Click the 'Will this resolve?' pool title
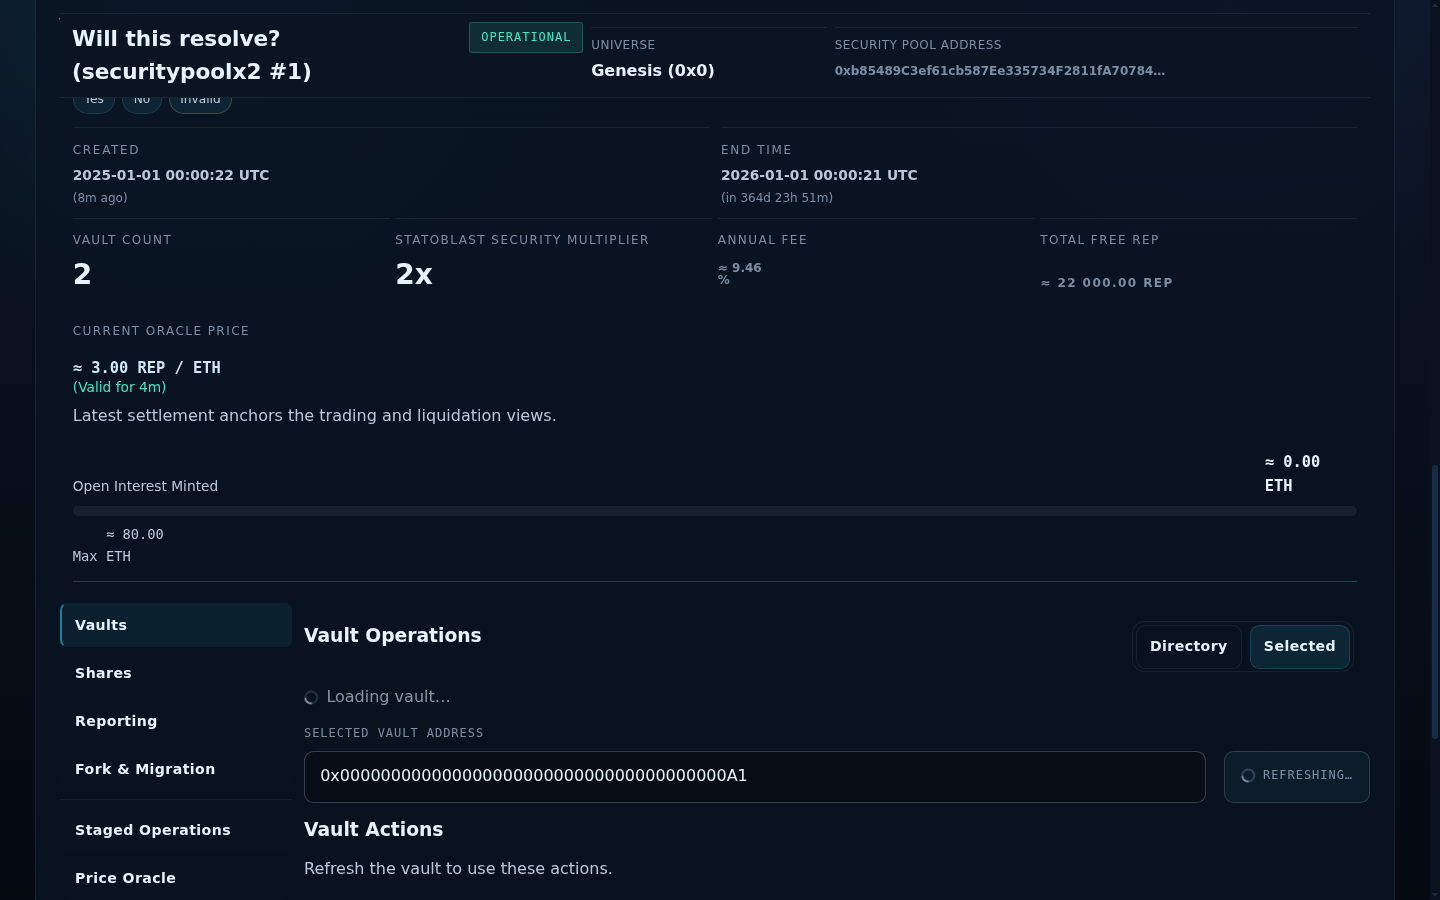 pyautogui.click(x=192, y=55)
